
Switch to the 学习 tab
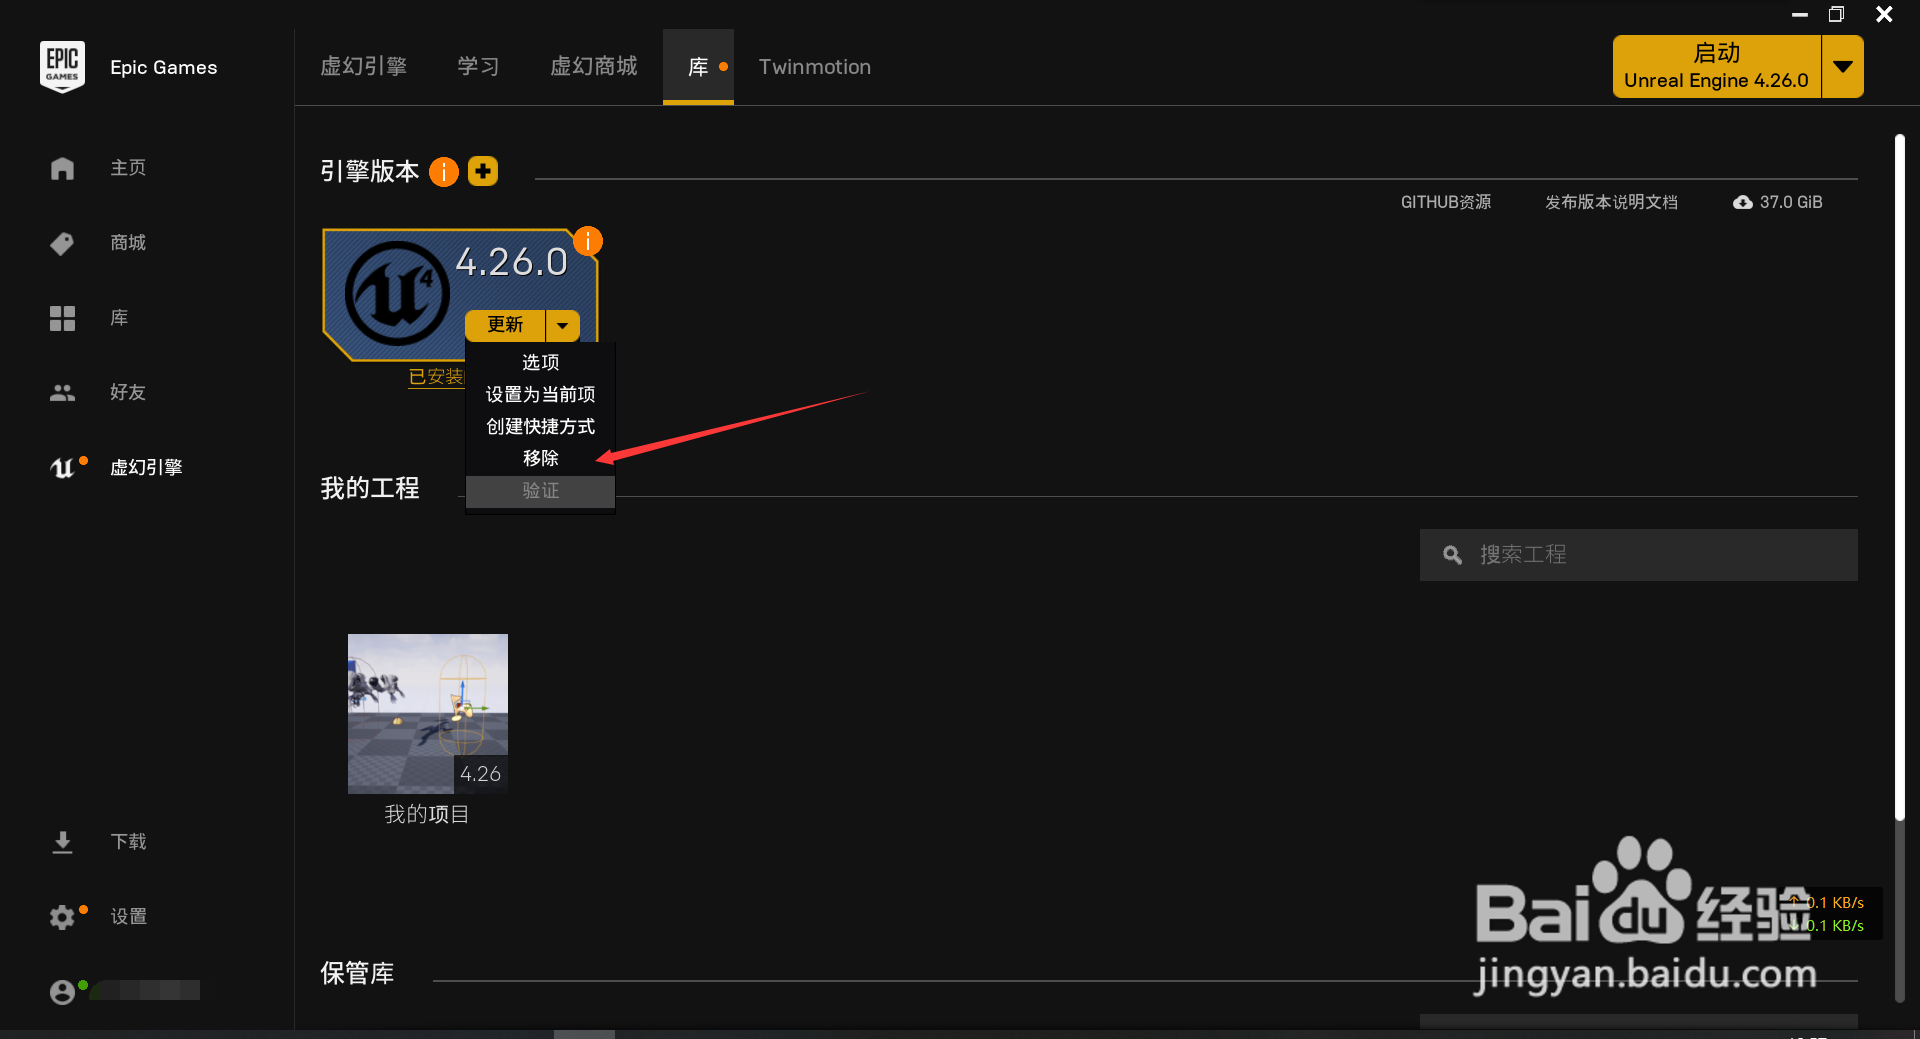click(478, 67)
